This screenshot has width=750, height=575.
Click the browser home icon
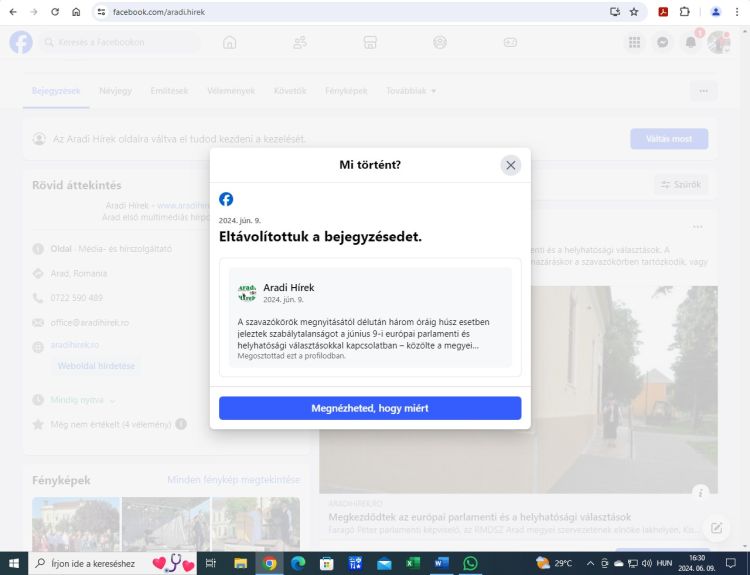coord(76,12)
